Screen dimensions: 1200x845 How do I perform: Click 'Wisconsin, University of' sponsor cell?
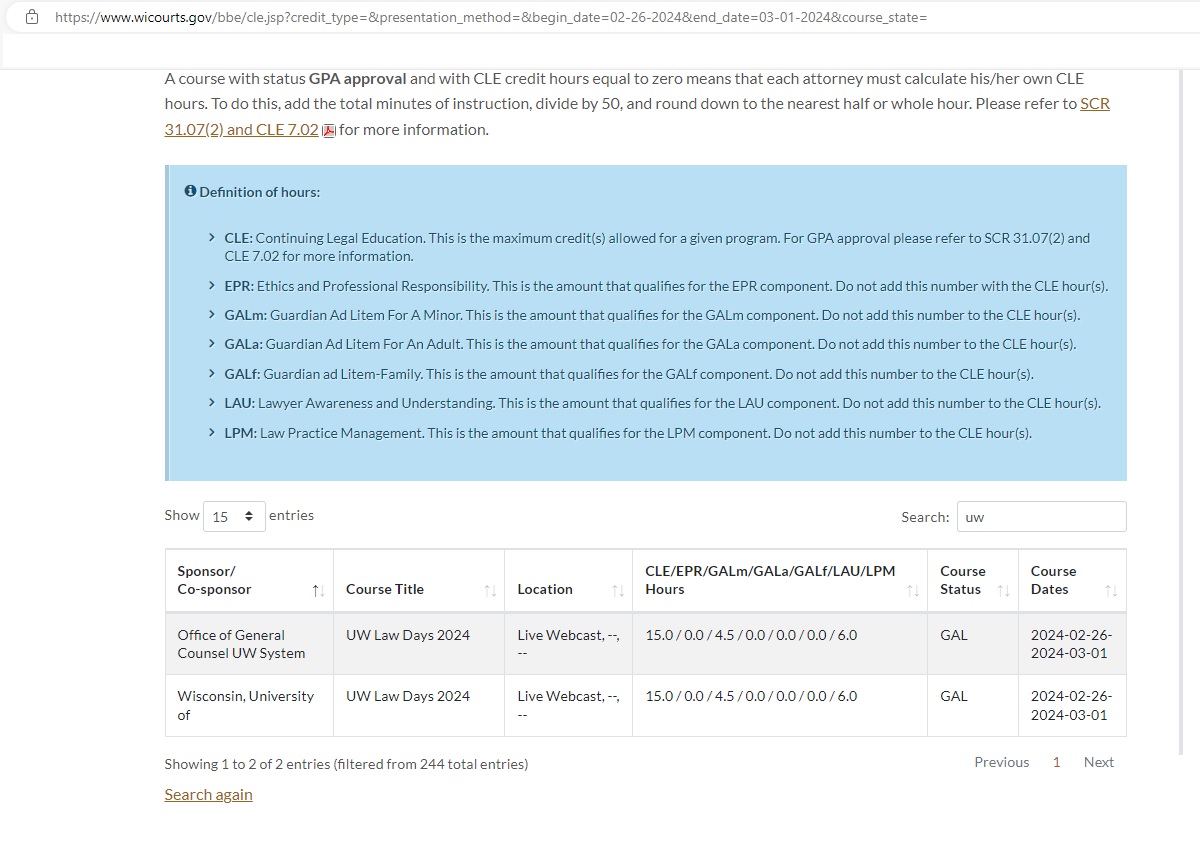coord(249,706)
